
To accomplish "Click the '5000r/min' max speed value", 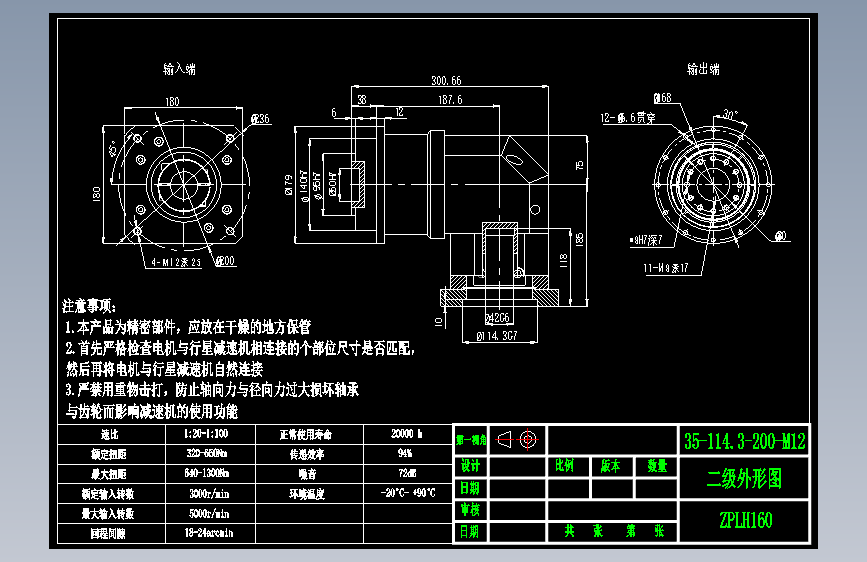I will click(x=209, y=514).
